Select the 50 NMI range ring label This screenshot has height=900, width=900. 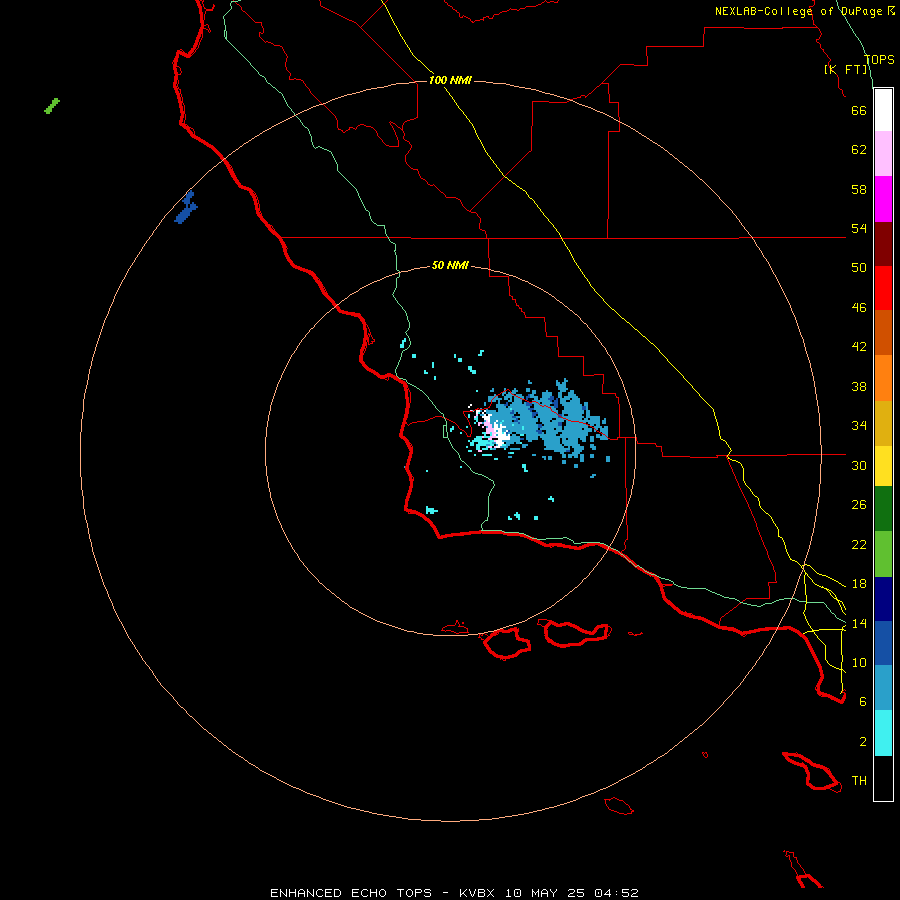pyautogui.click(x=450, y=265)
